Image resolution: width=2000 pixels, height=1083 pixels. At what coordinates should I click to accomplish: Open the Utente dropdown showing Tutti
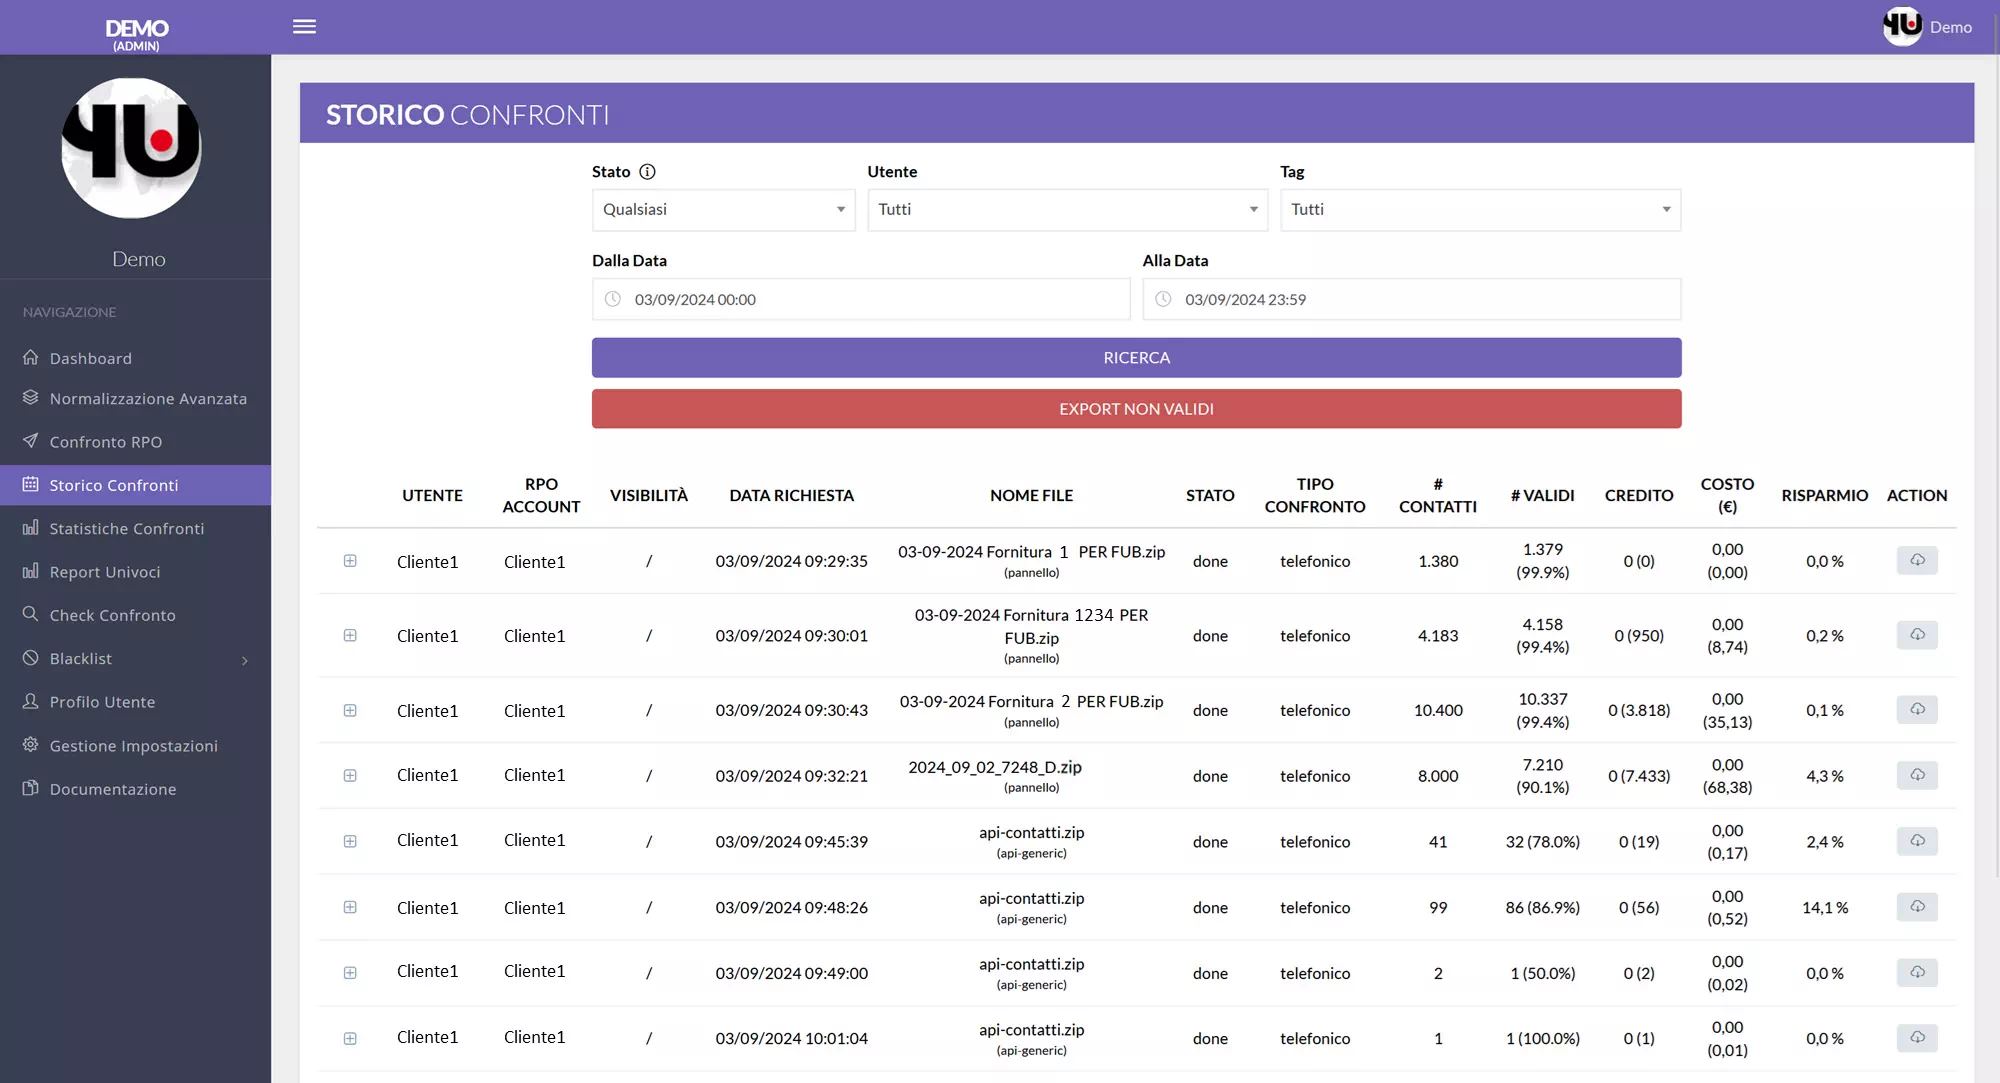1066,209
